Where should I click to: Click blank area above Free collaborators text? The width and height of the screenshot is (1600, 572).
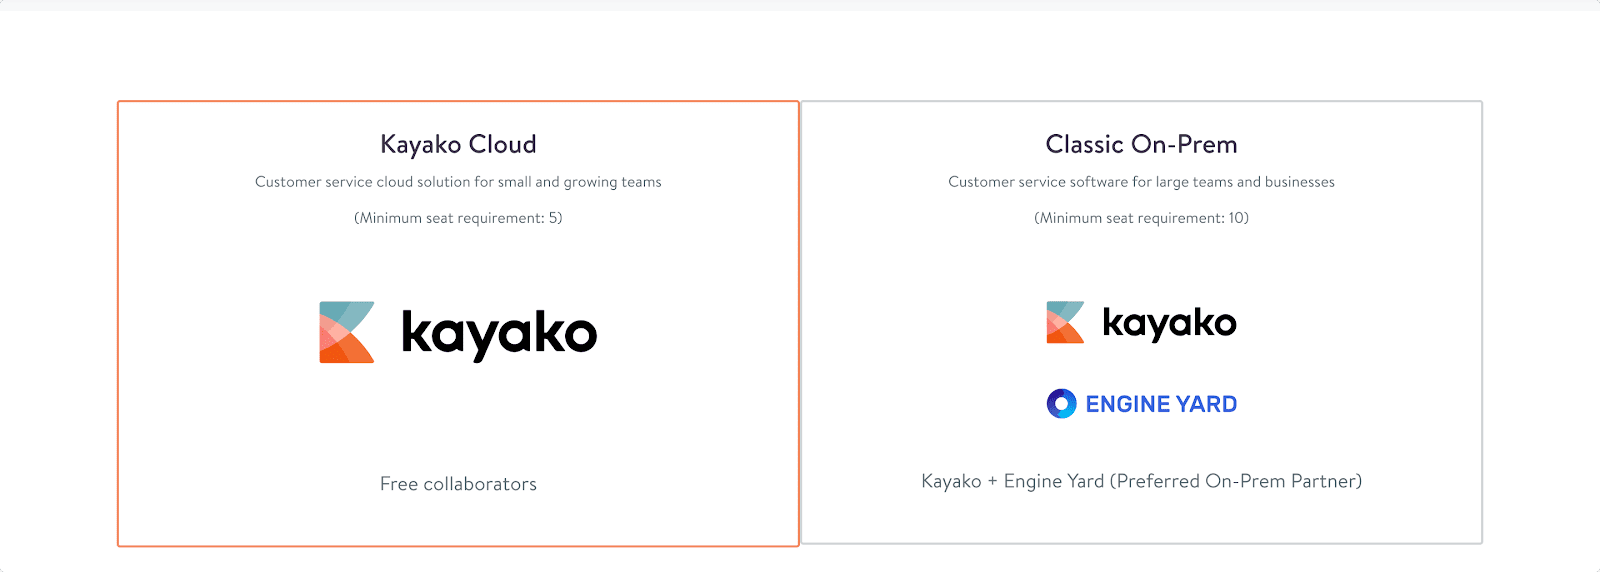458,430
